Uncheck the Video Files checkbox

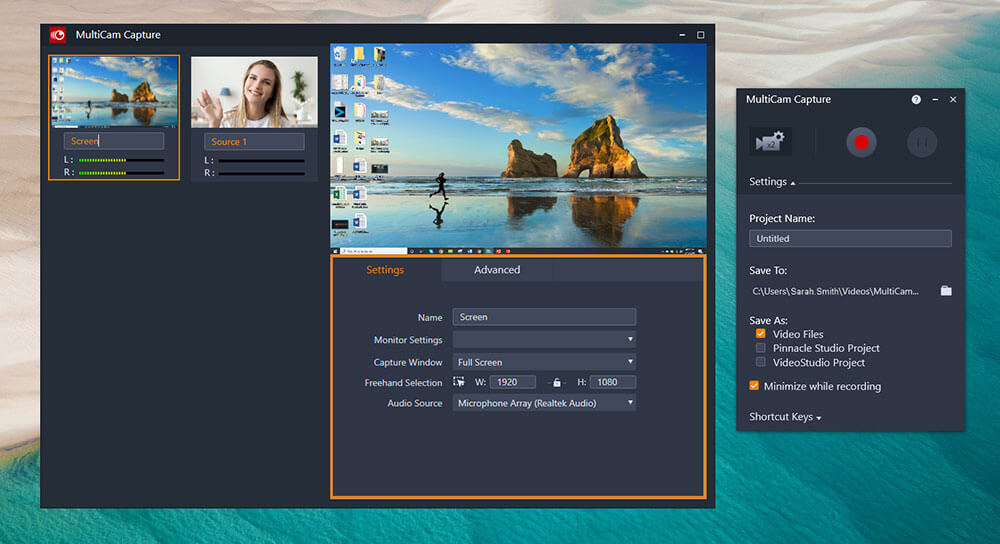(760, 334)
